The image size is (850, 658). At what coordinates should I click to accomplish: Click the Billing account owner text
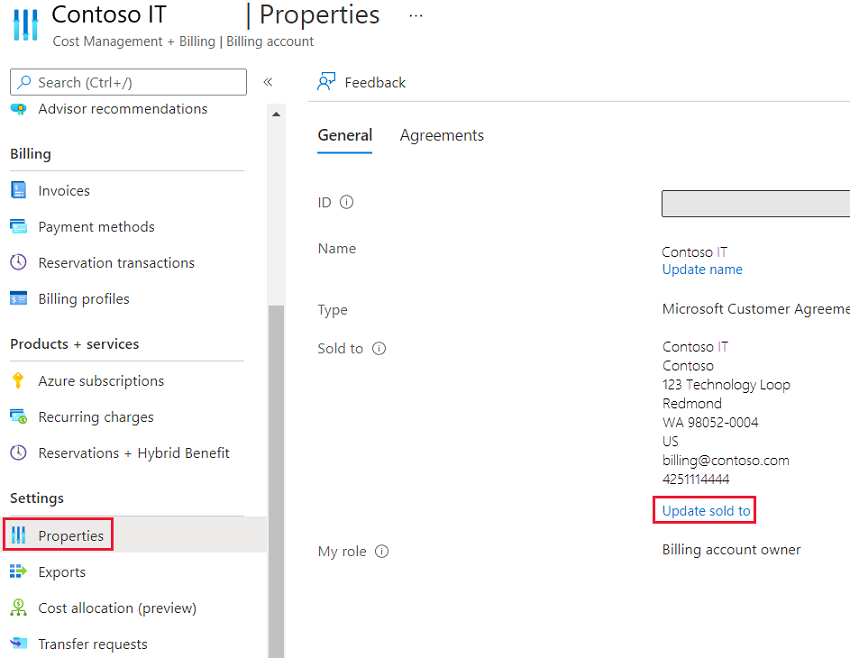point(731,550)
